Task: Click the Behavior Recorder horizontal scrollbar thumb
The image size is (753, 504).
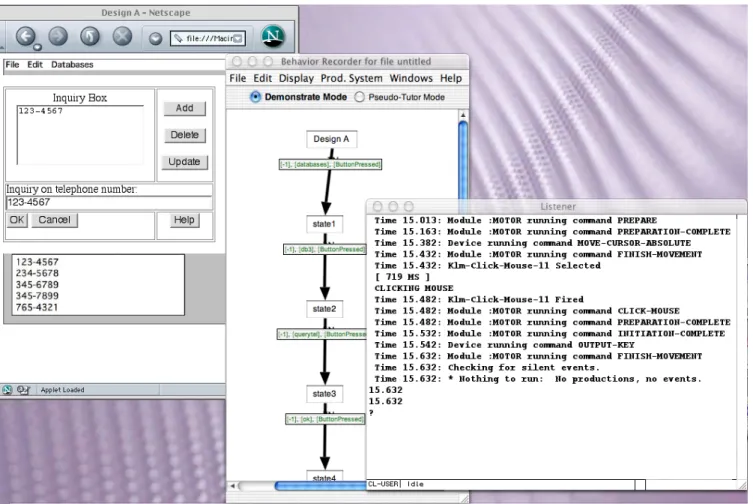Action: (320, 486)
